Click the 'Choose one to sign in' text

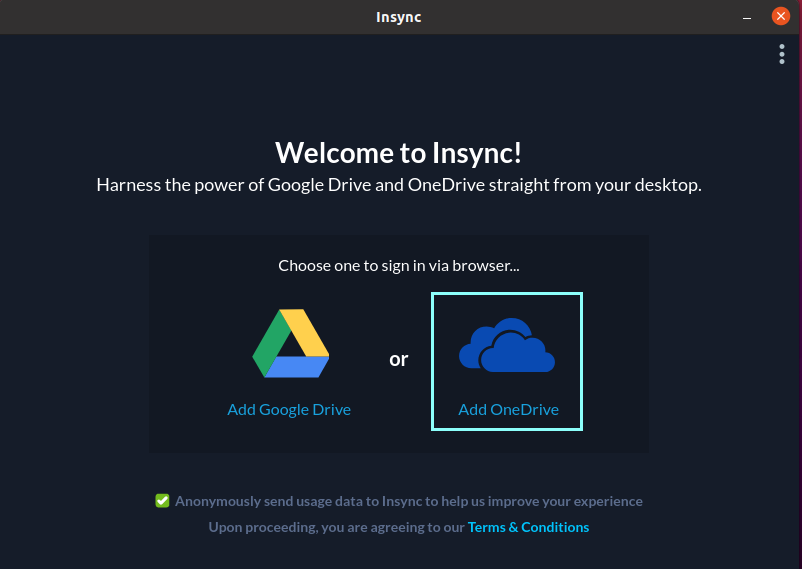tap(398, 266)
